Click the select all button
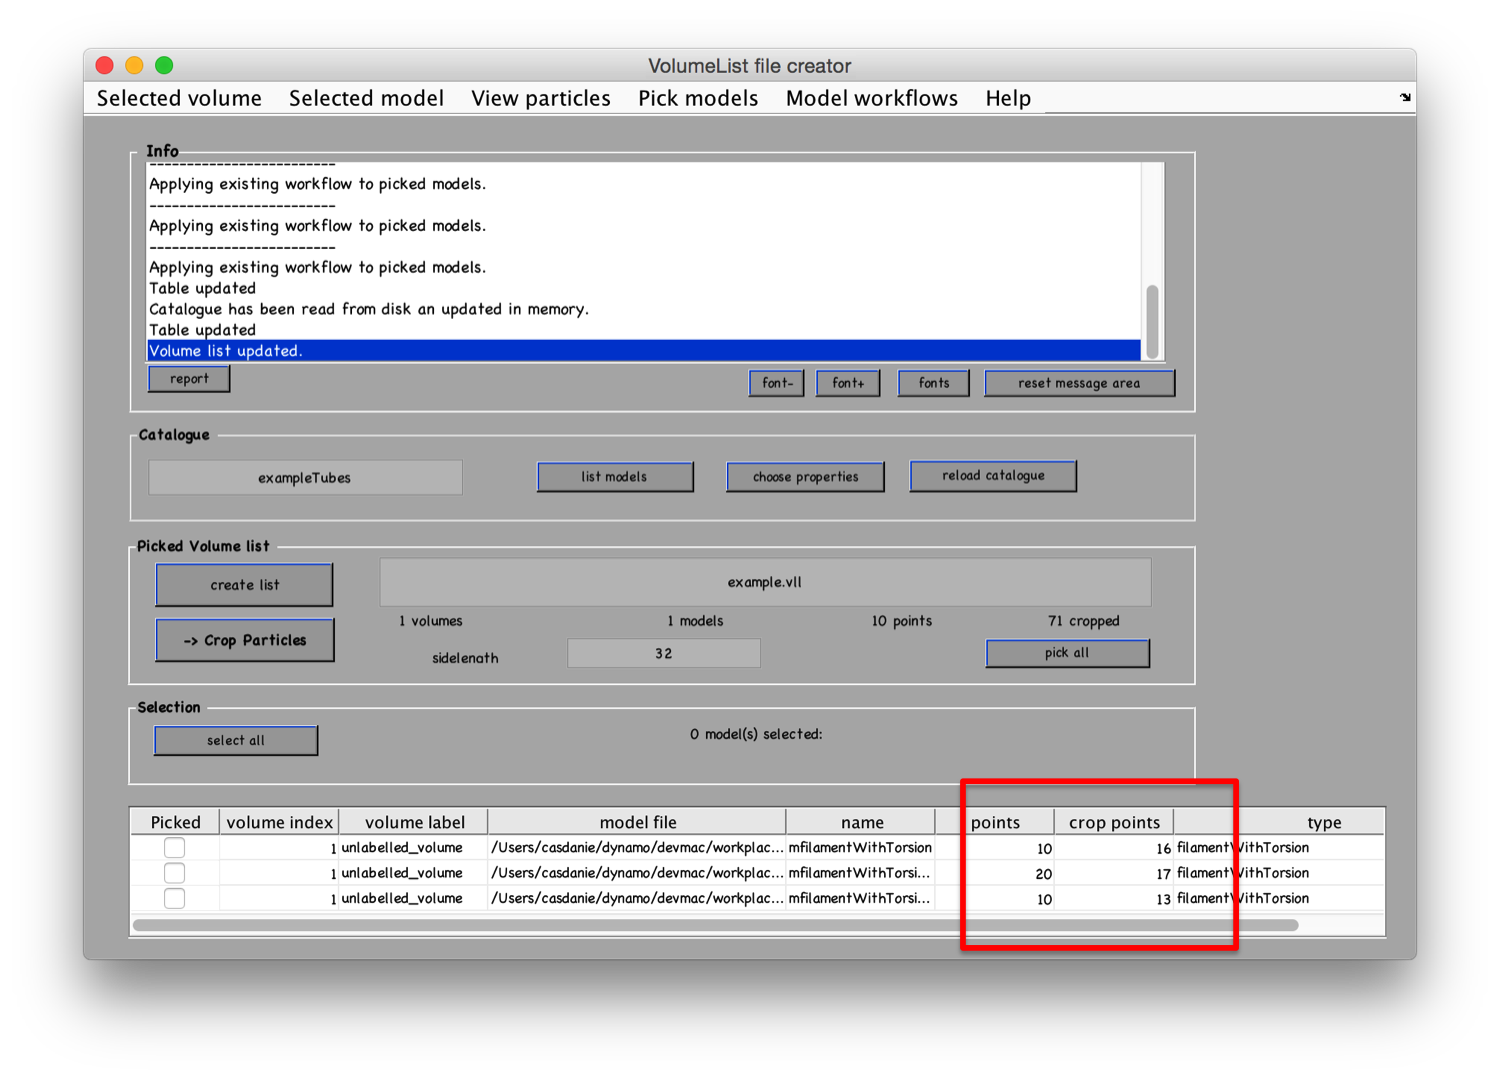The height and width of the screenshot is (1079, 1500). coord(236,741)
